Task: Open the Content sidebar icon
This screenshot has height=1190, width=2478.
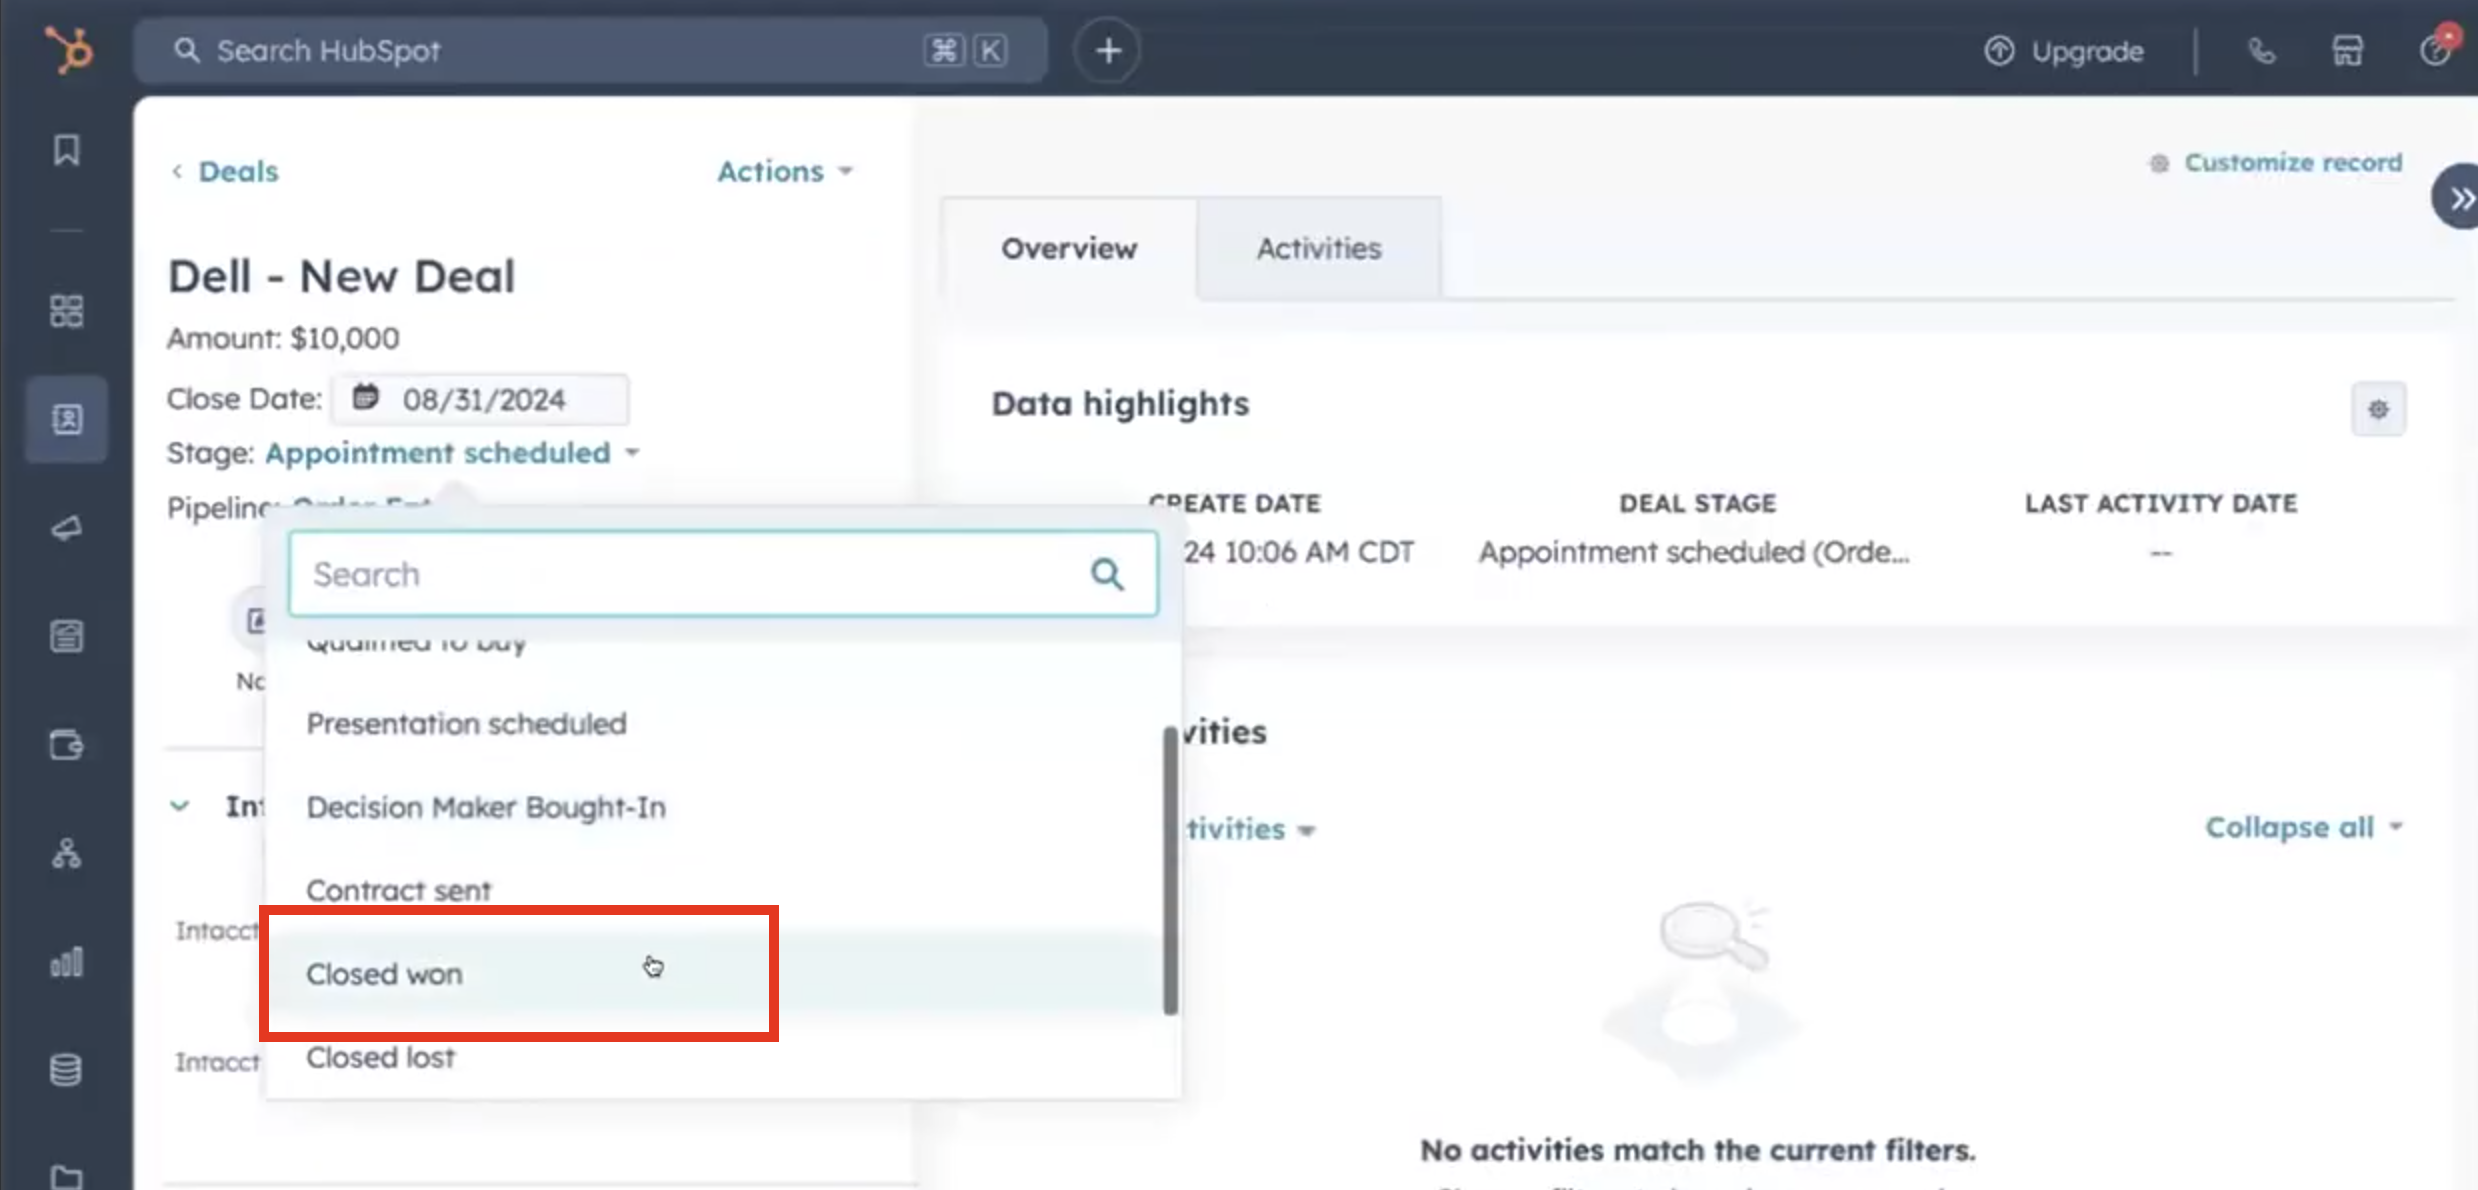Action: coord(67,636)
